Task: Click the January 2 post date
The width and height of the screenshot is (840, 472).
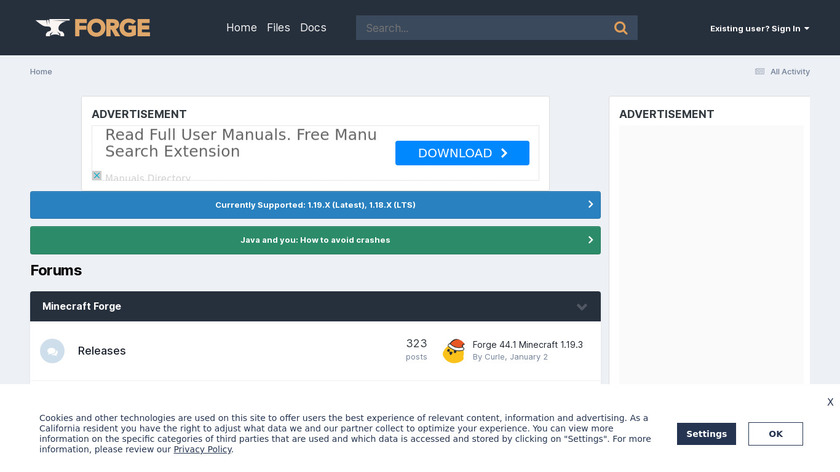Action: click(x=529, y=357)
